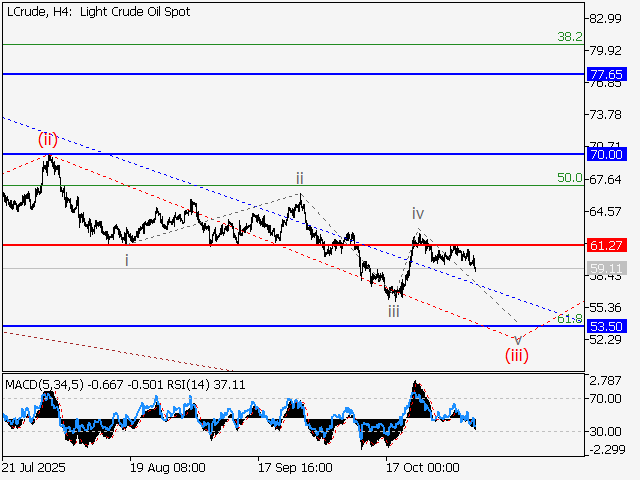
Task: Select the projected wave v label
Action: pos(517,338)
